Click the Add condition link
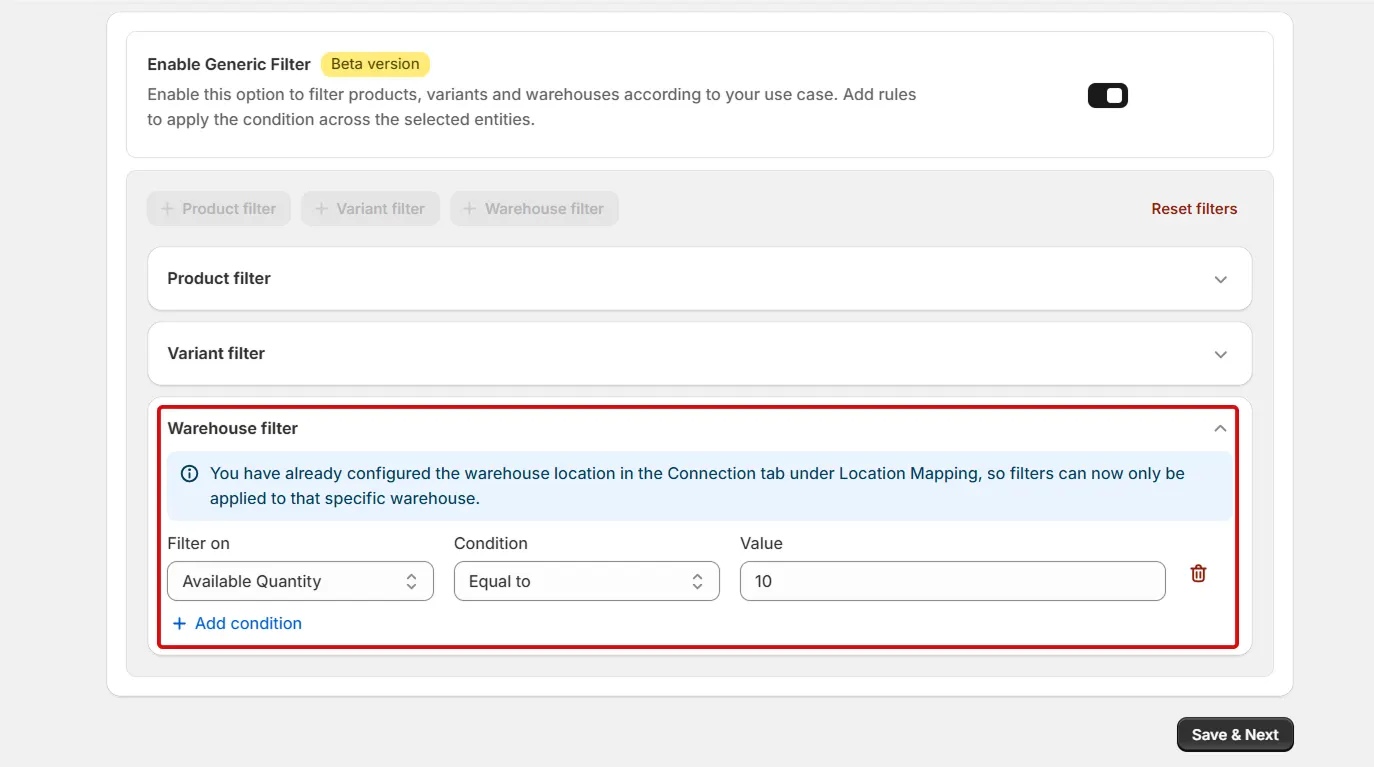This screenshot has width=1374, height=767. [x=237, y=623]
